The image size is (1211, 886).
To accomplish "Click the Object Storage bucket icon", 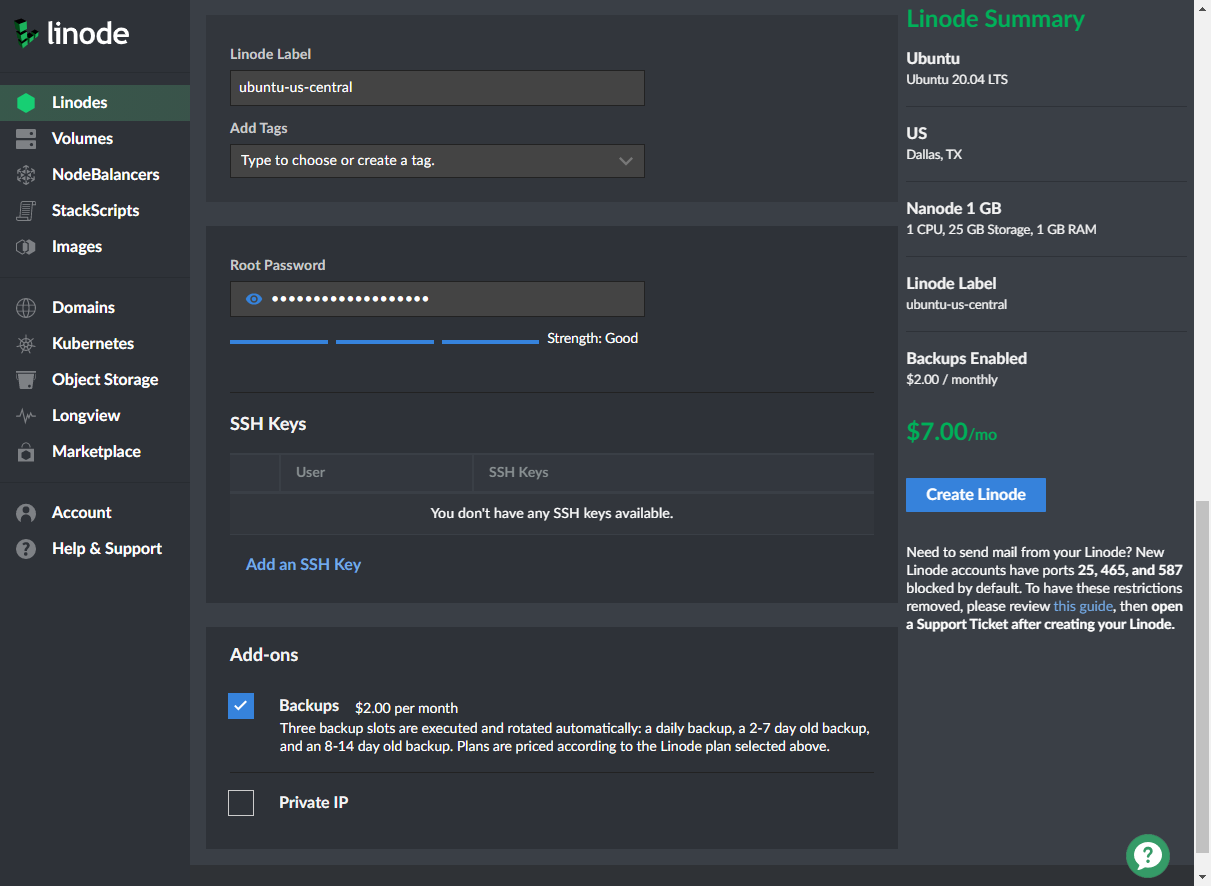I will 26,380.
